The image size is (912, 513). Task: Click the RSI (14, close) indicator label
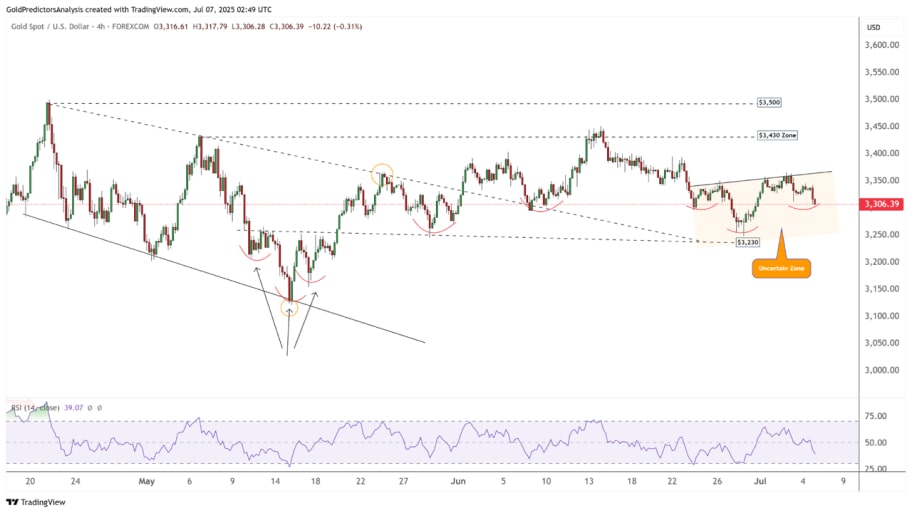[35, 408]
